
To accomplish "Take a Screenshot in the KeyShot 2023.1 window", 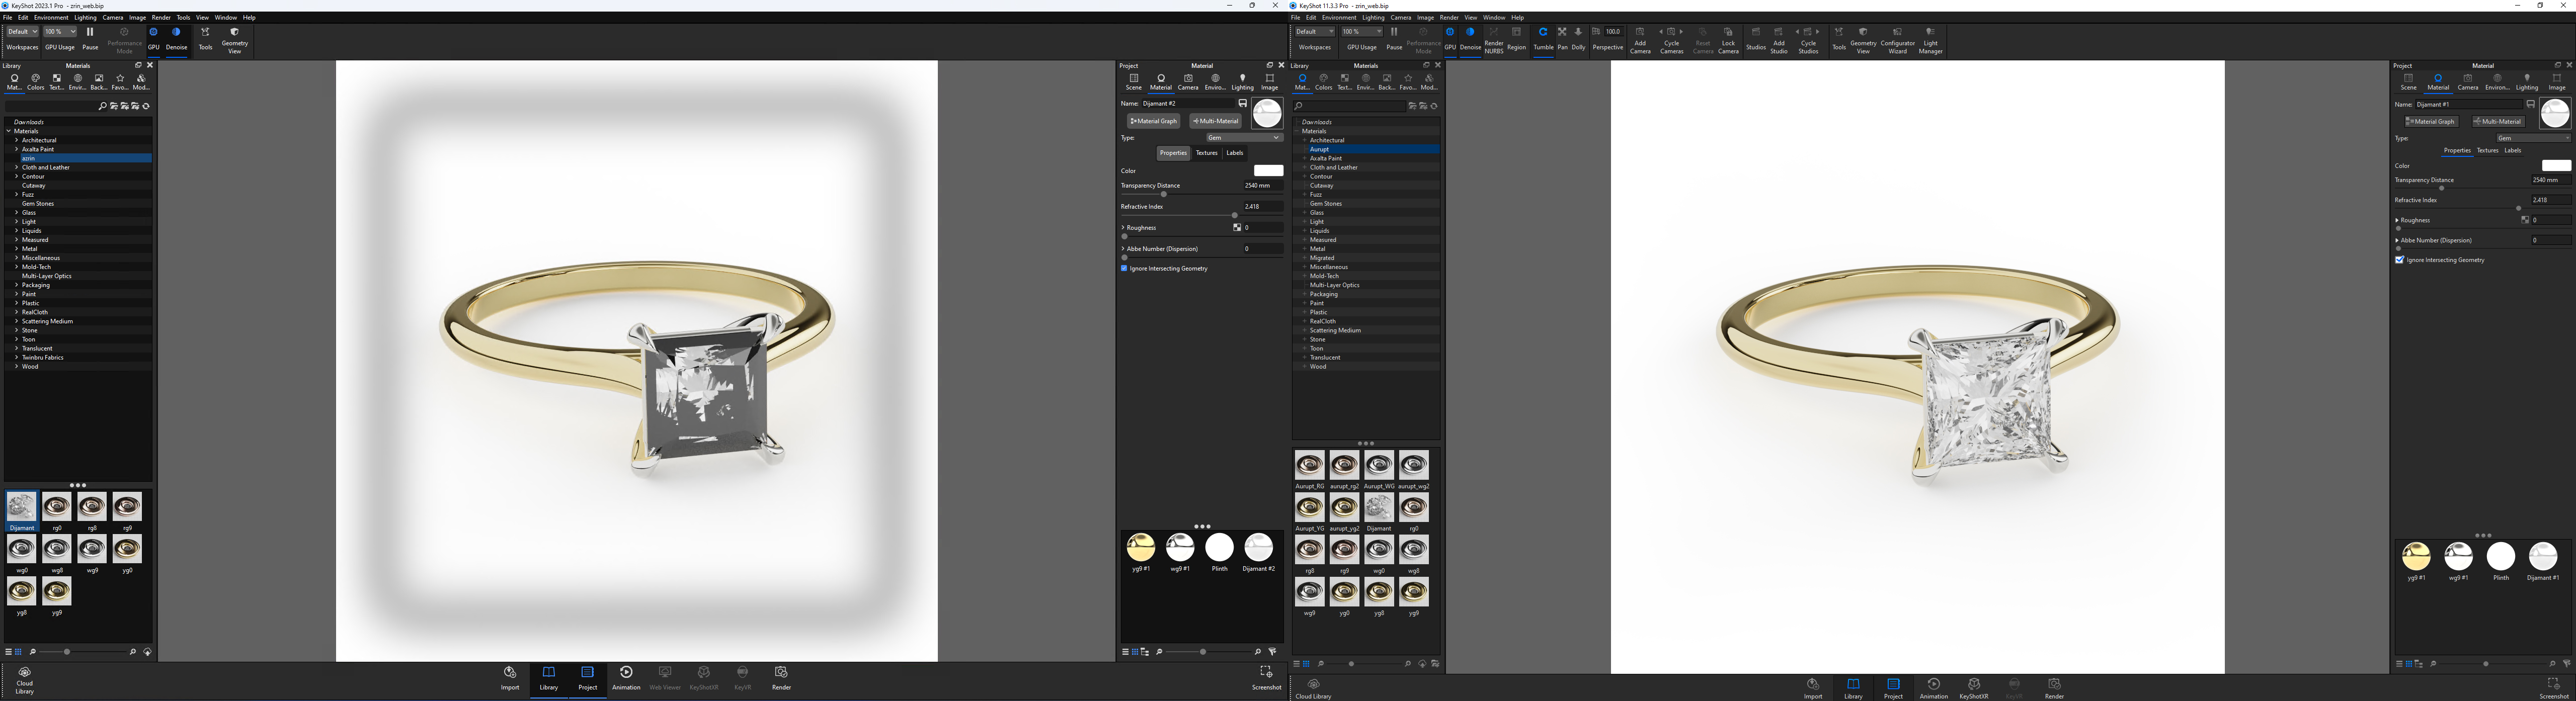I will point(1266,677).
